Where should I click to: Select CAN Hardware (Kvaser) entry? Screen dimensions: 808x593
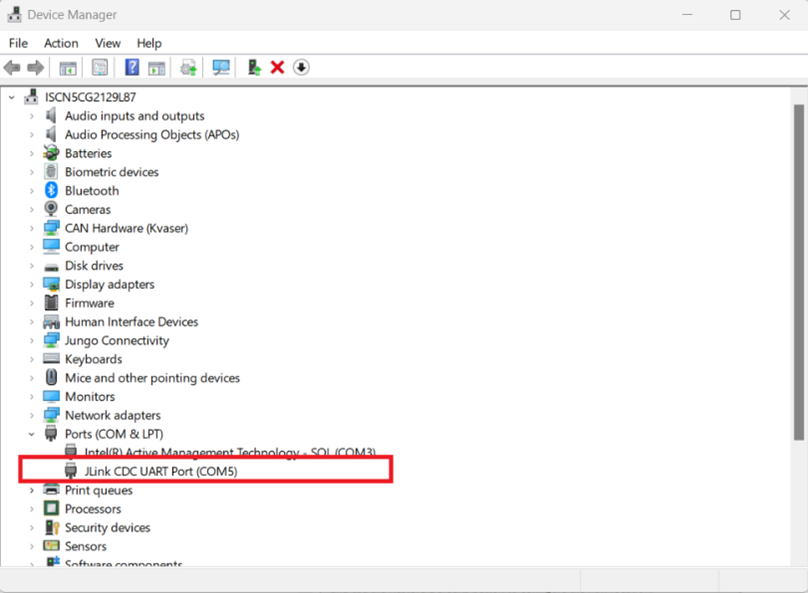click(126, 228)
